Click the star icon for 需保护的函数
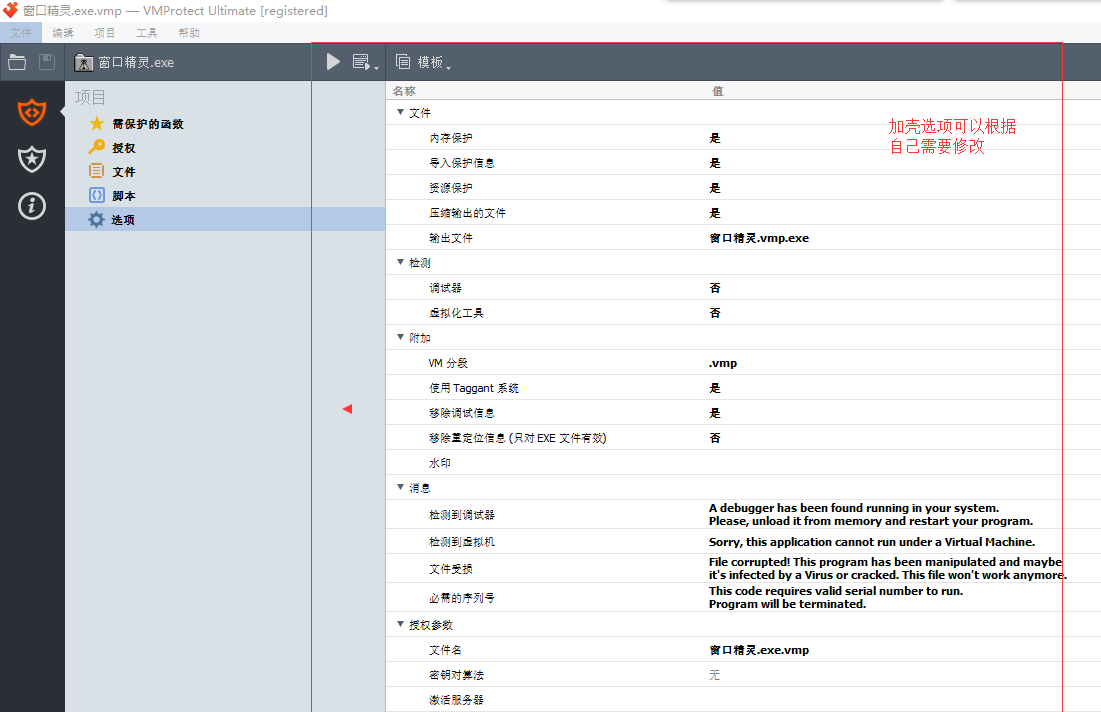 (x=97, y=124)
